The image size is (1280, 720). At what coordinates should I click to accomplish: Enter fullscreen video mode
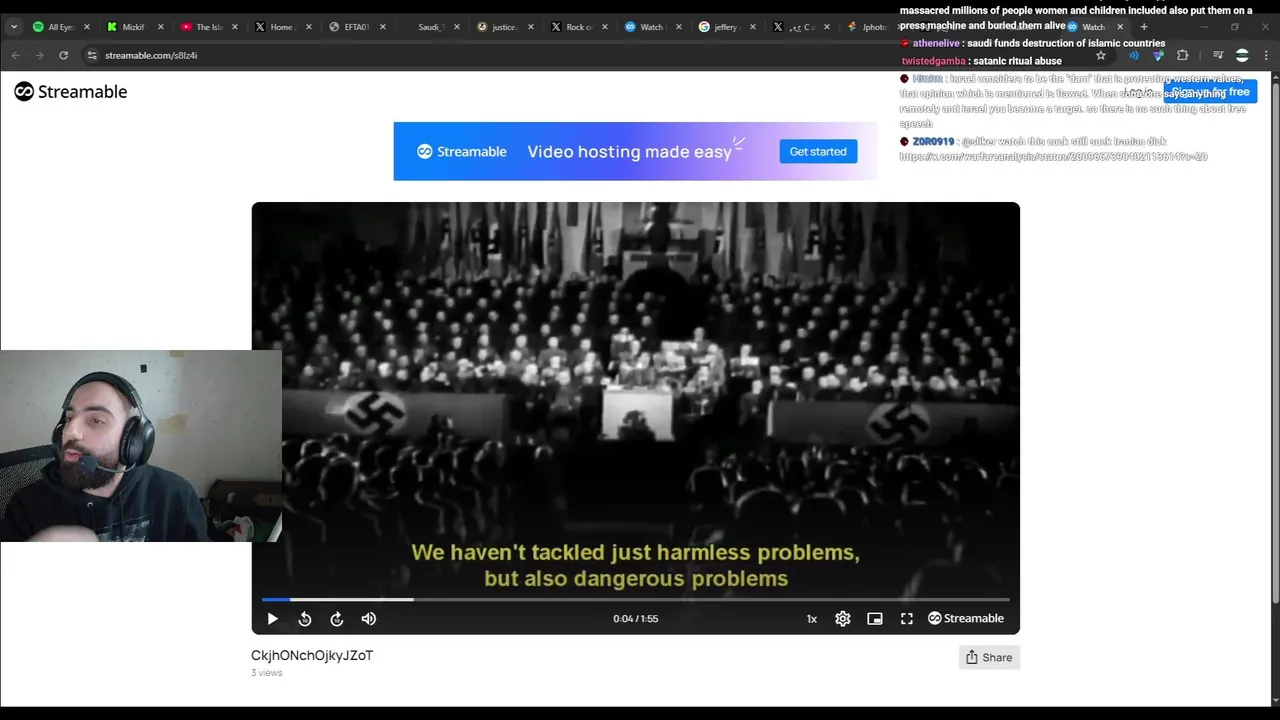[x=907, y=619]
